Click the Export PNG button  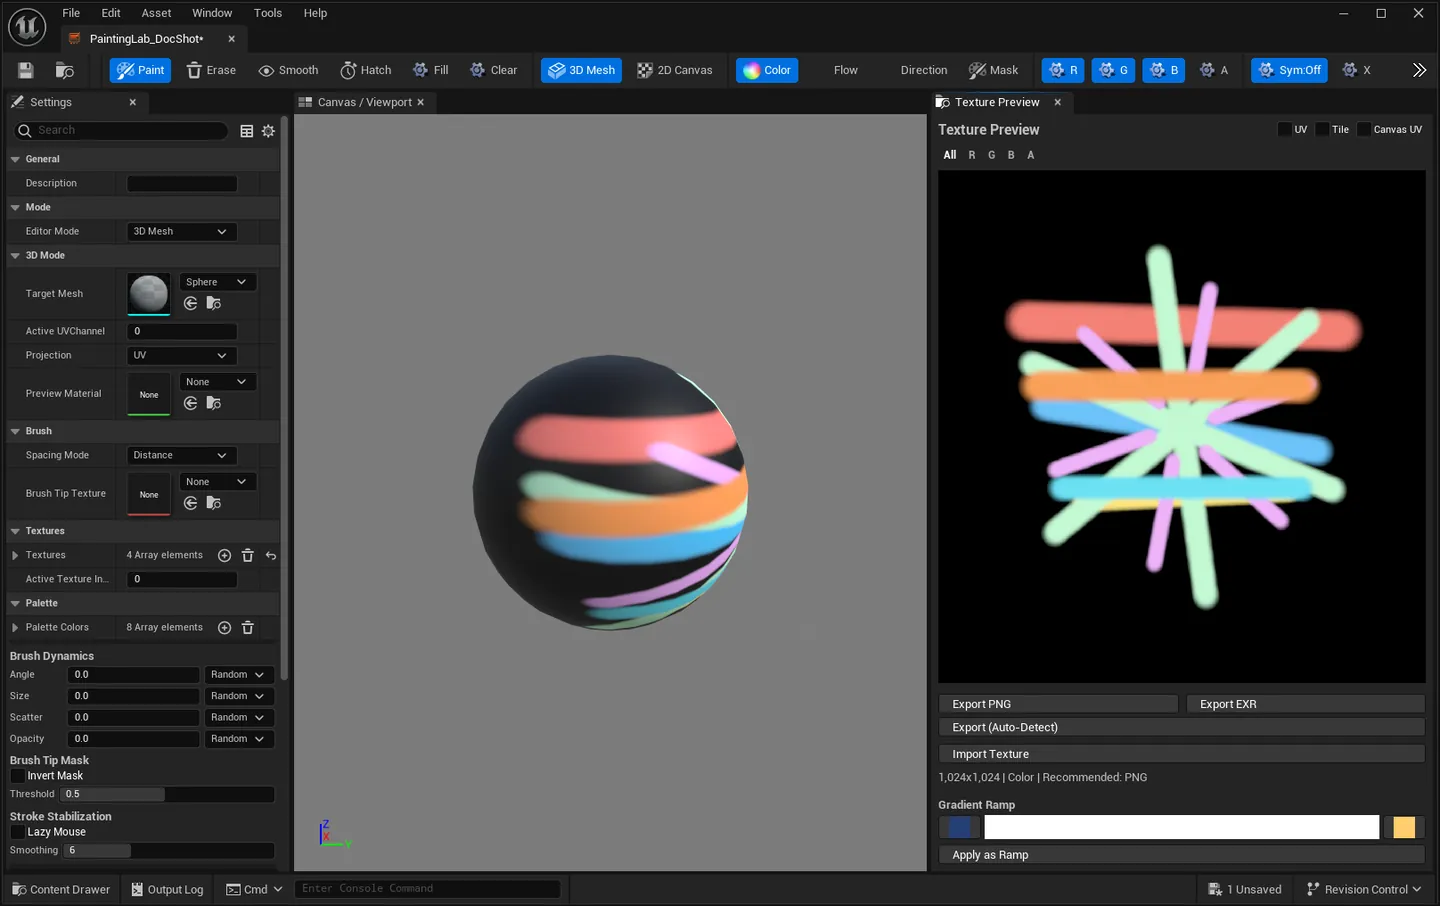click(1058, 704)
